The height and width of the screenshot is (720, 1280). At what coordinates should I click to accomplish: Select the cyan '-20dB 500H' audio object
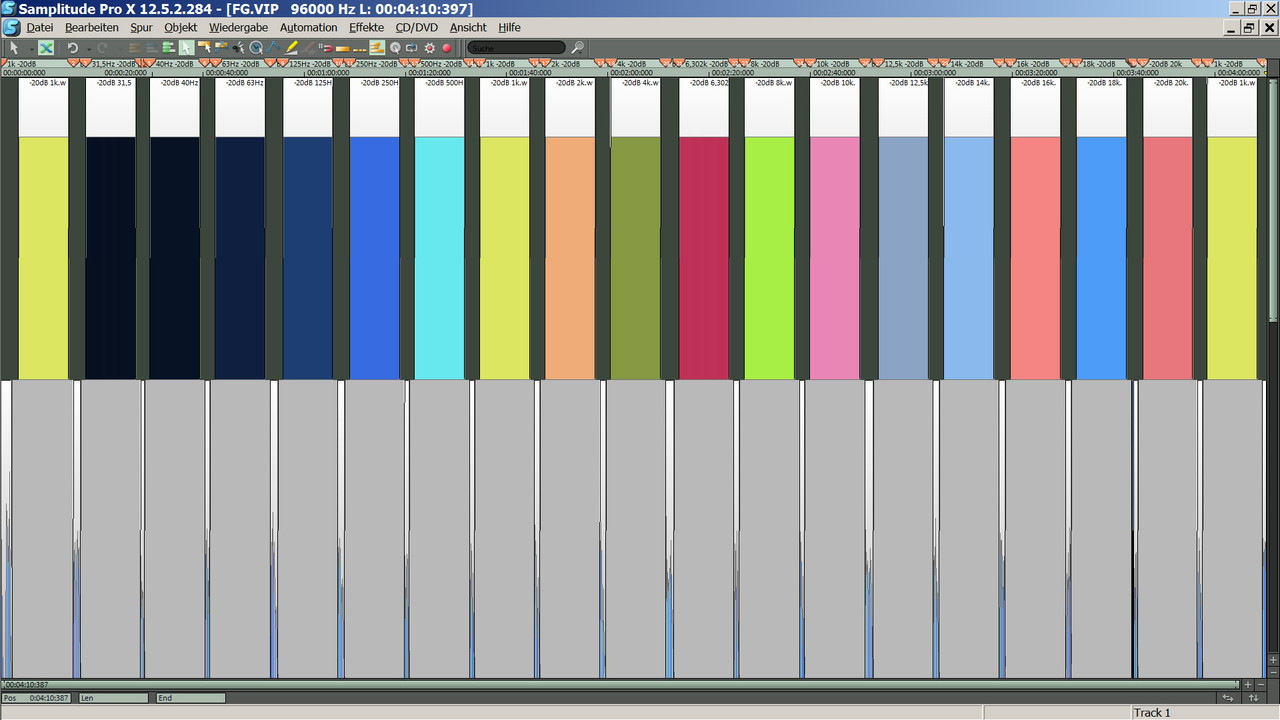point(439,228)
